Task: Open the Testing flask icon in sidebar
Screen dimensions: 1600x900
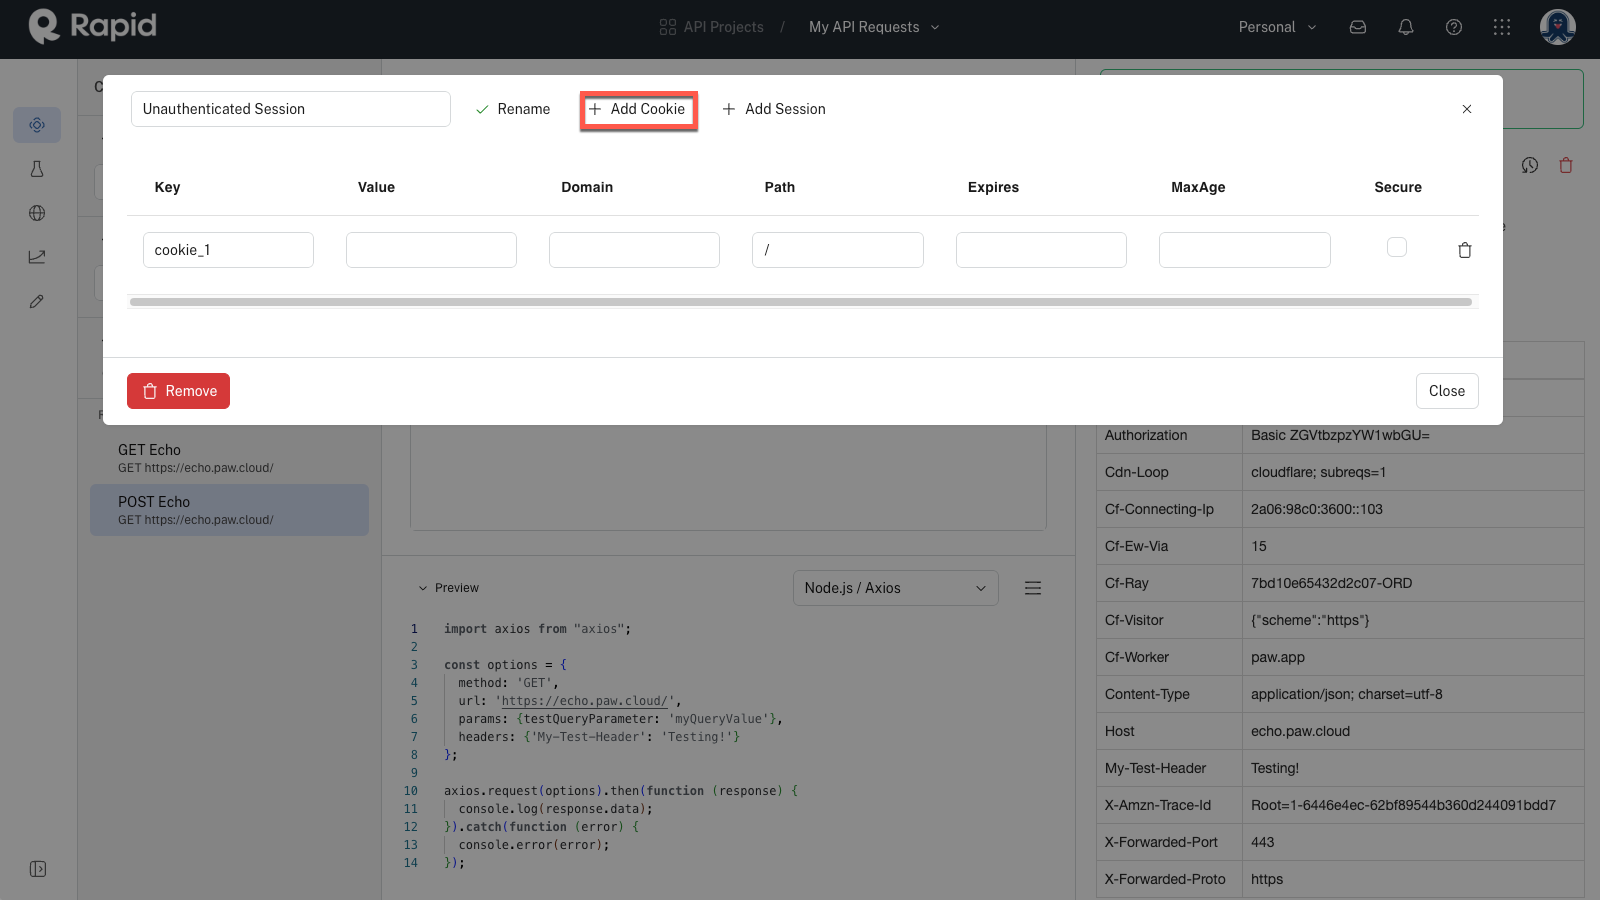Action: [x=37, y=169]
